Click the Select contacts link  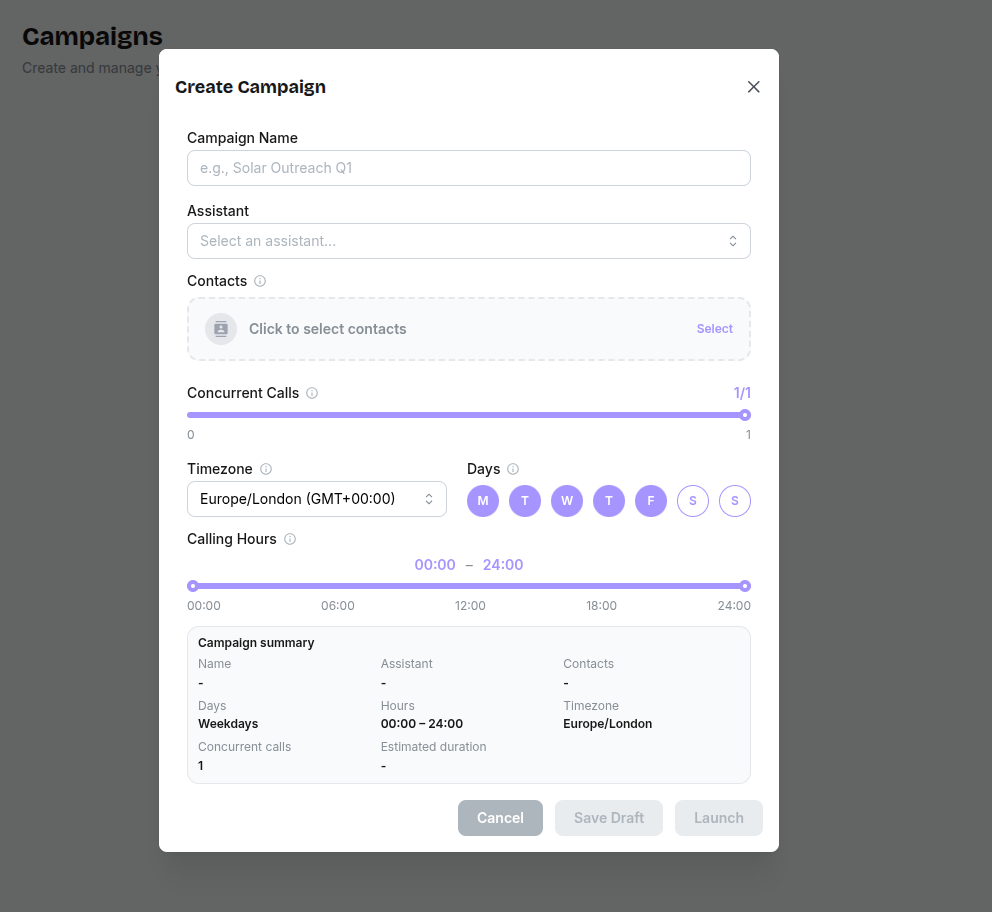(x=714, y=329)
